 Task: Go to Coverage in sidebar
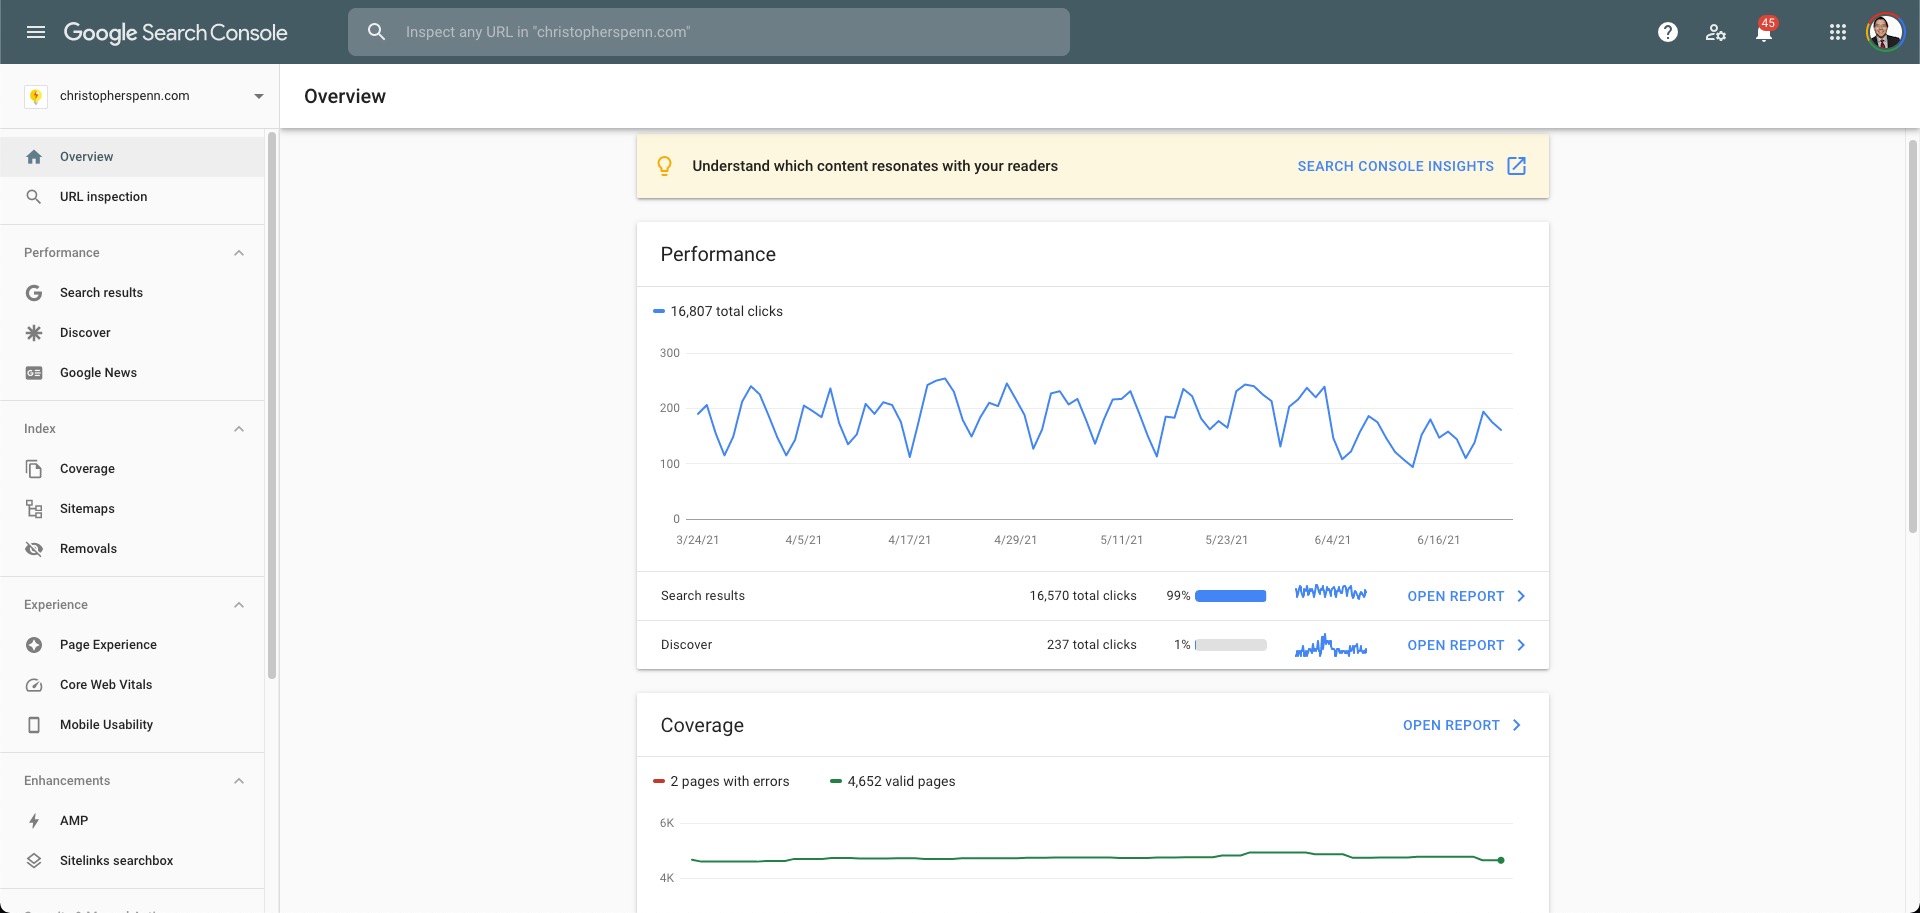coord(132,469)
